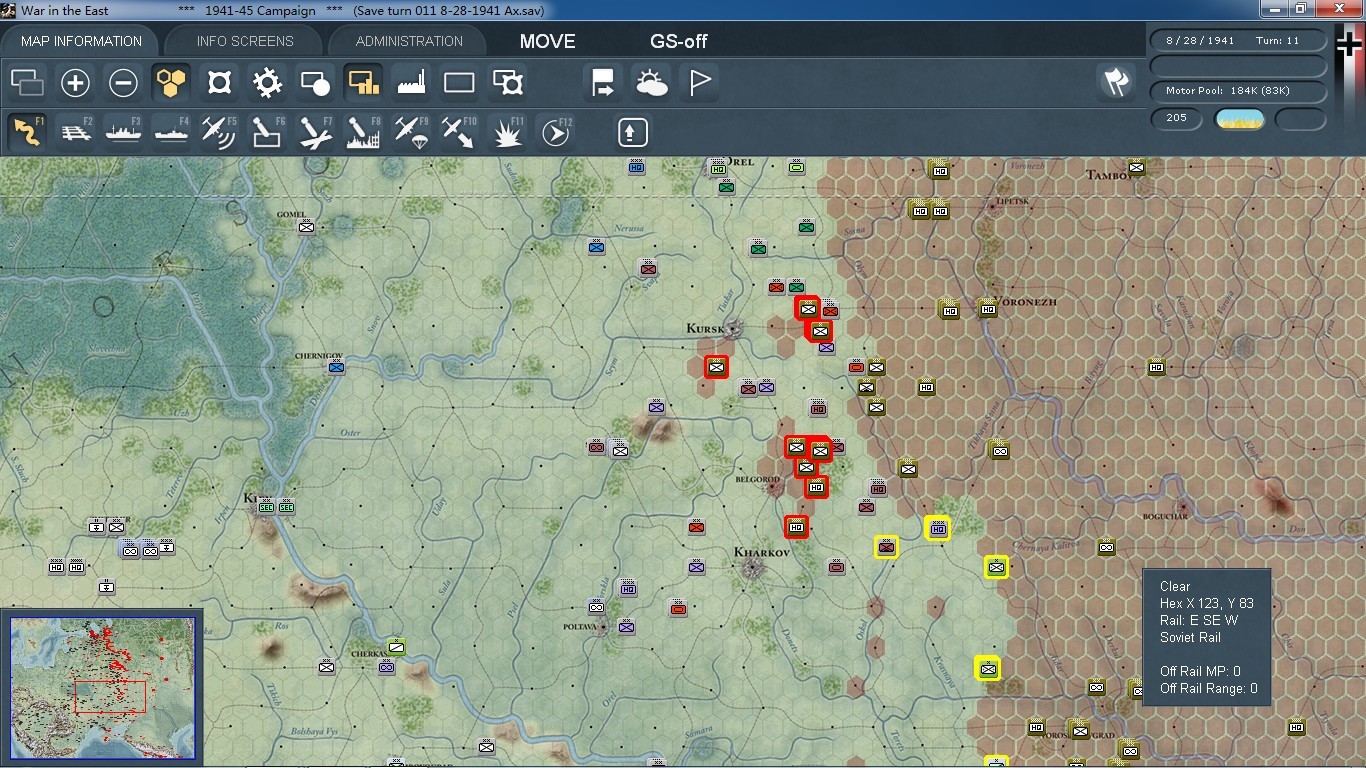Viewport: 1366px width, 768px height.
Task: Select F7 bomb airfield mode
Action: [315, 132]
